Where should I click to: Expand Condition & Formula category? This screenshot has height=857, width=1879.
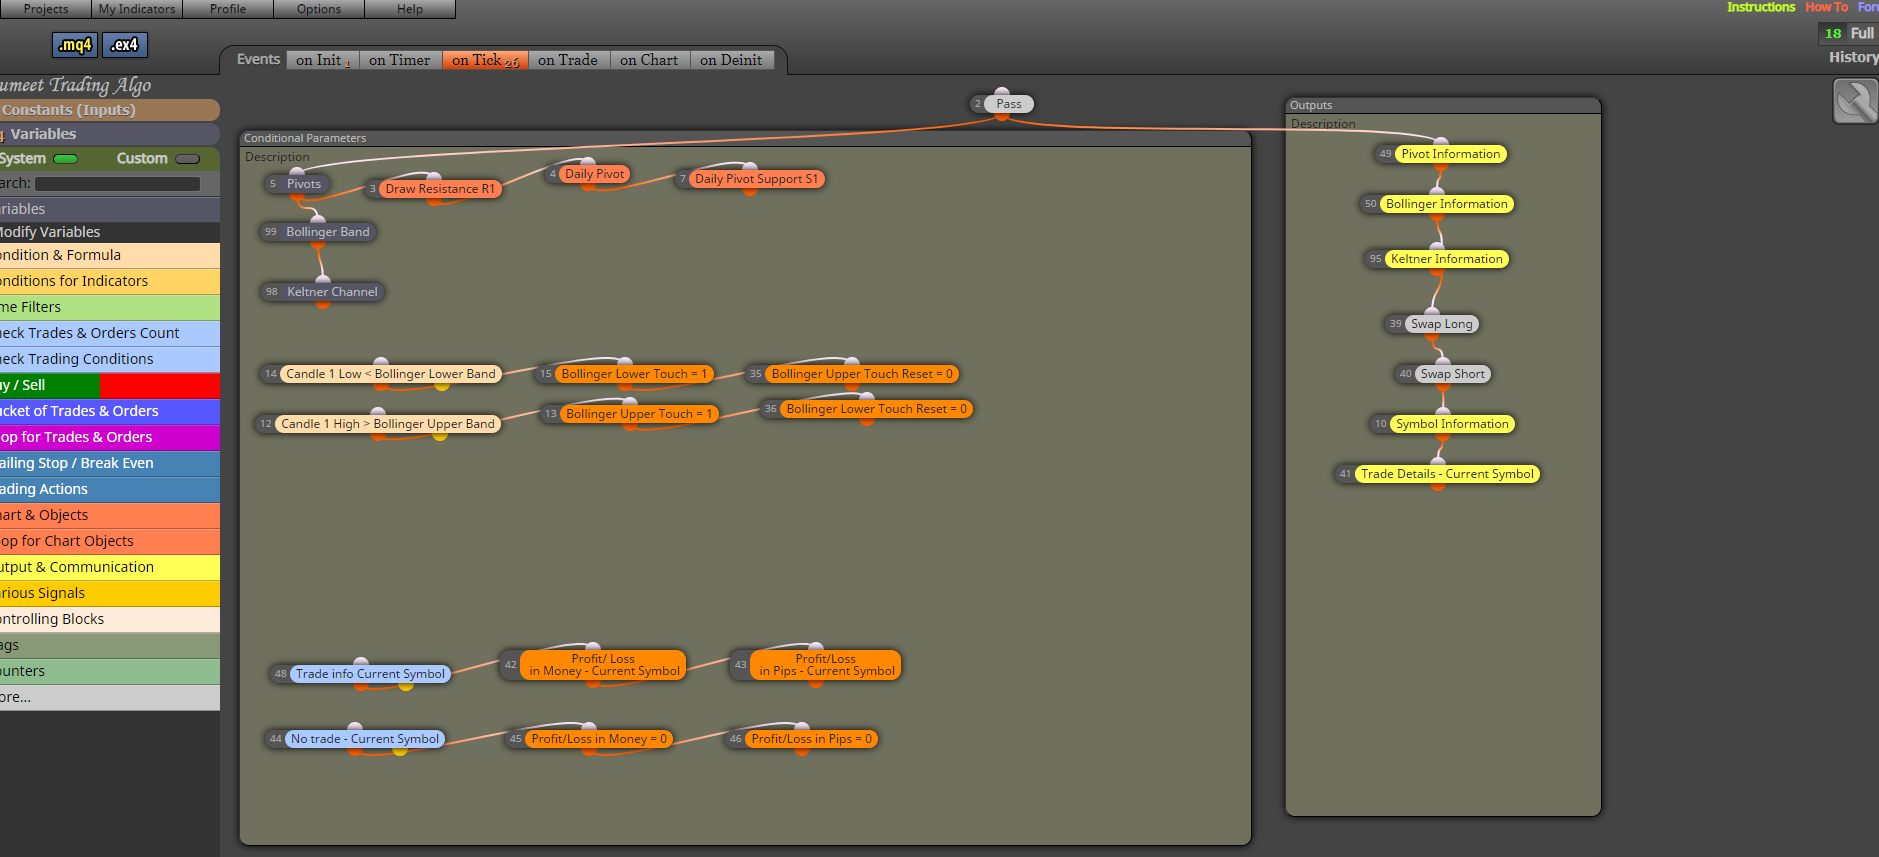point(110,256)
